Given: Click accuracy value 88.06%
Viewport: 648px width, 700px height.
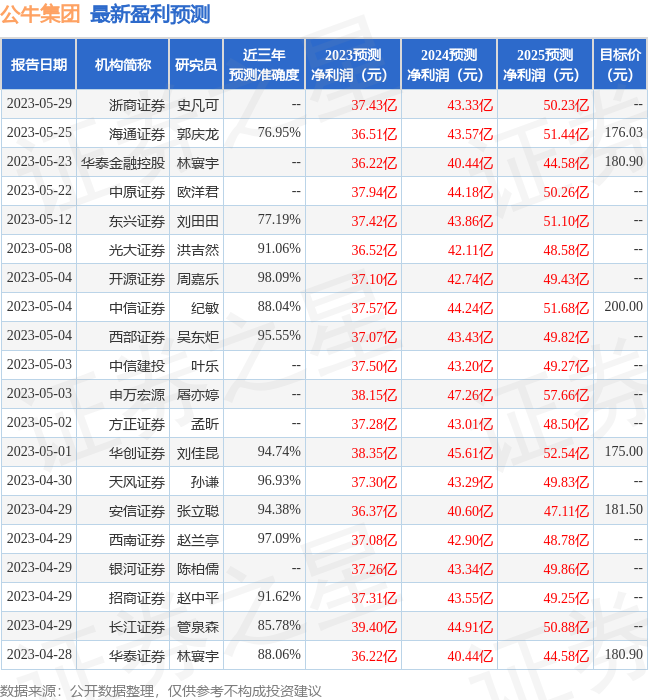Looking at the screenshot, I should pos(279,655).
